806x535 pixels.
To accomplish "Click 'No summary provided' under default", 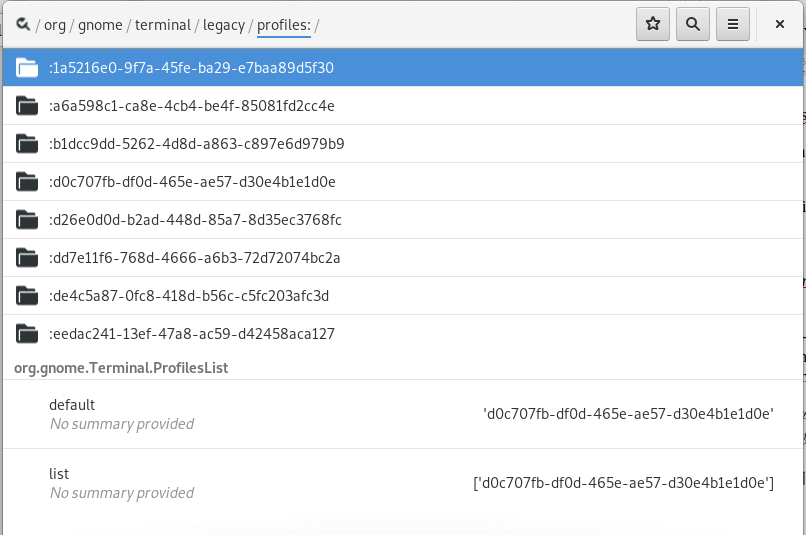I will [122, 424].
